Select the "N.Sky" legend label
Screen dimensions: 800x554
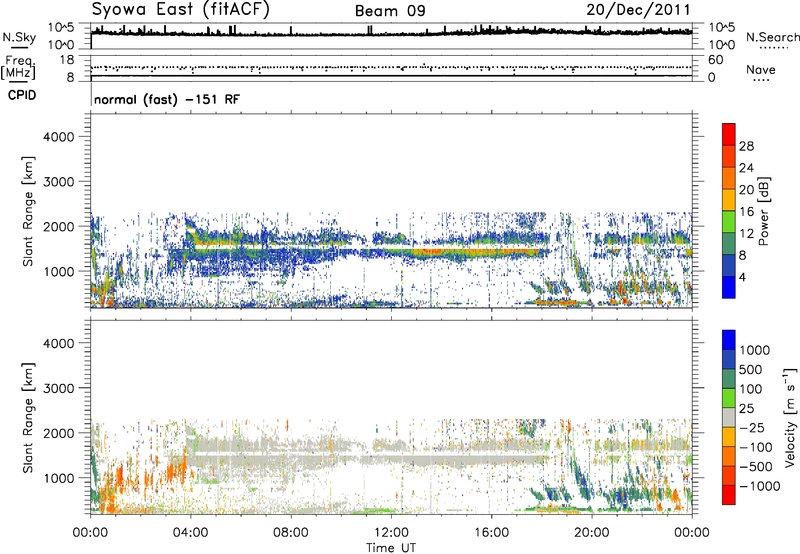pos(19,37)
